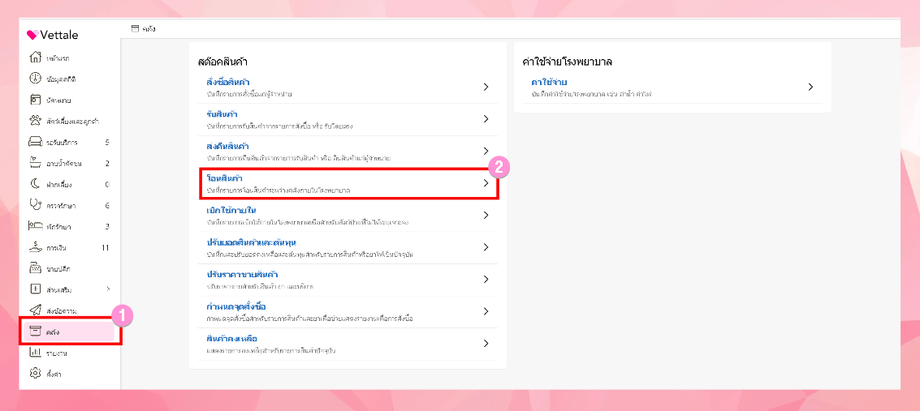Click the chevron on the สั่งซื้อสินค้า row

pyautogui.click(x=486, y=87)
